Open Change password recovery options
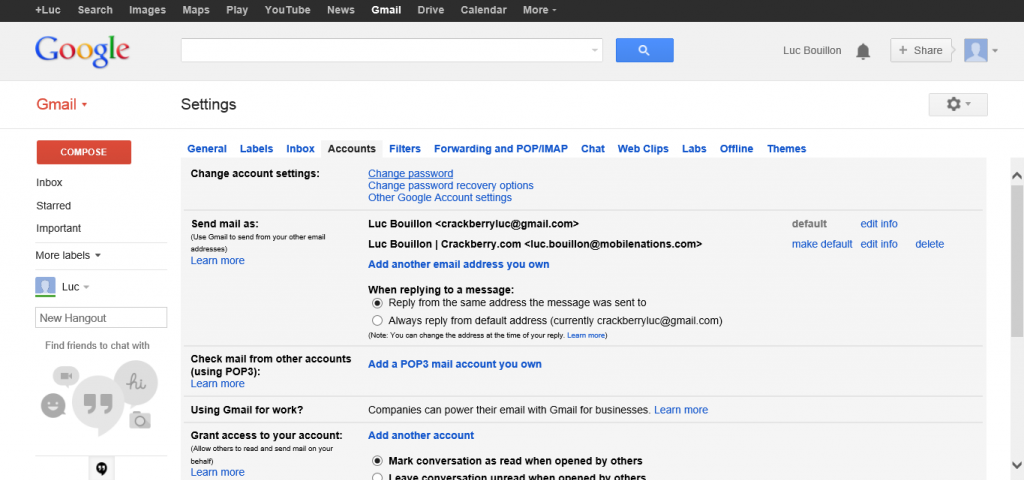This screenshot has width=1024, height=480. [451, 185]
